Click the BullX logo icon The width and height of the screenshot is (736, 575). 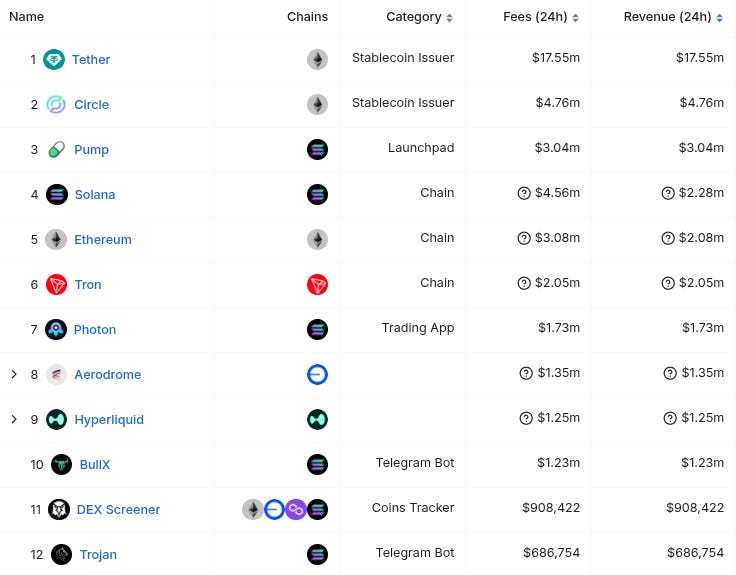tap(61, 465)
